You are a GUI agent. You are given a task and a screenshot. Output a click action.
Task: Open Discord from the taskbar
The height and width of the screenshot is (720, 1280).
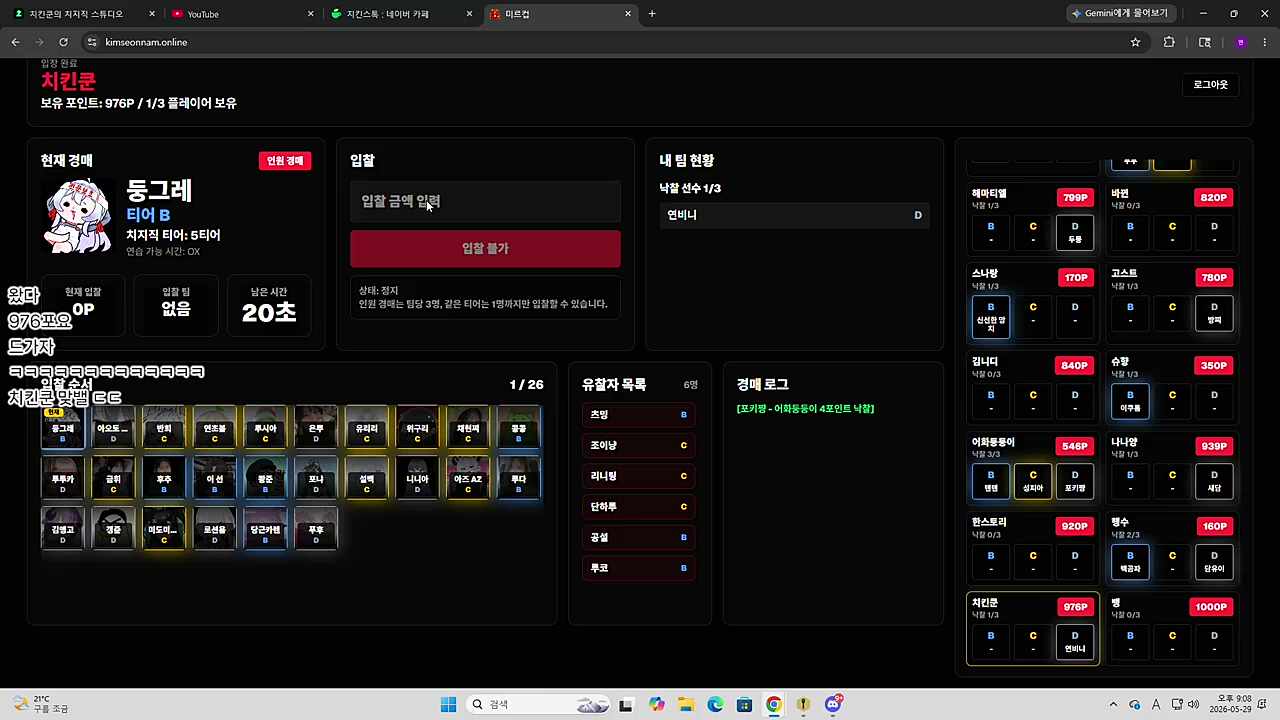(833, 704)
